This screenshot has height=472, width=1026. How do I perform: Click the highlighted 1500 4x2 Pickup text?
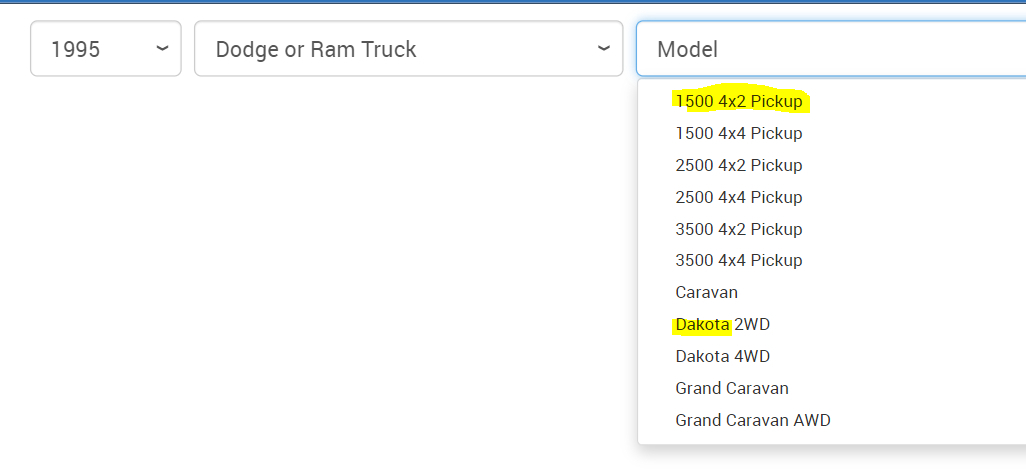pos(738,101)
